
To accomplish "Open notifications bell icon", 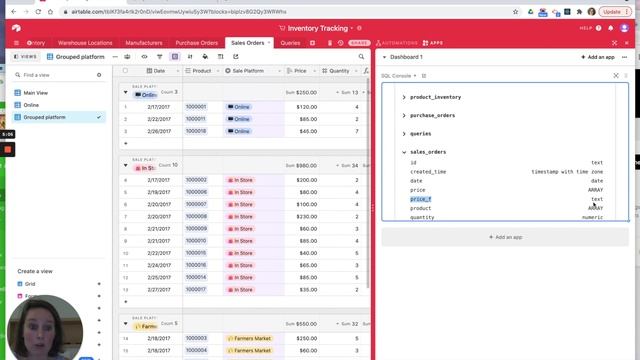I will [x=611, y=28].
